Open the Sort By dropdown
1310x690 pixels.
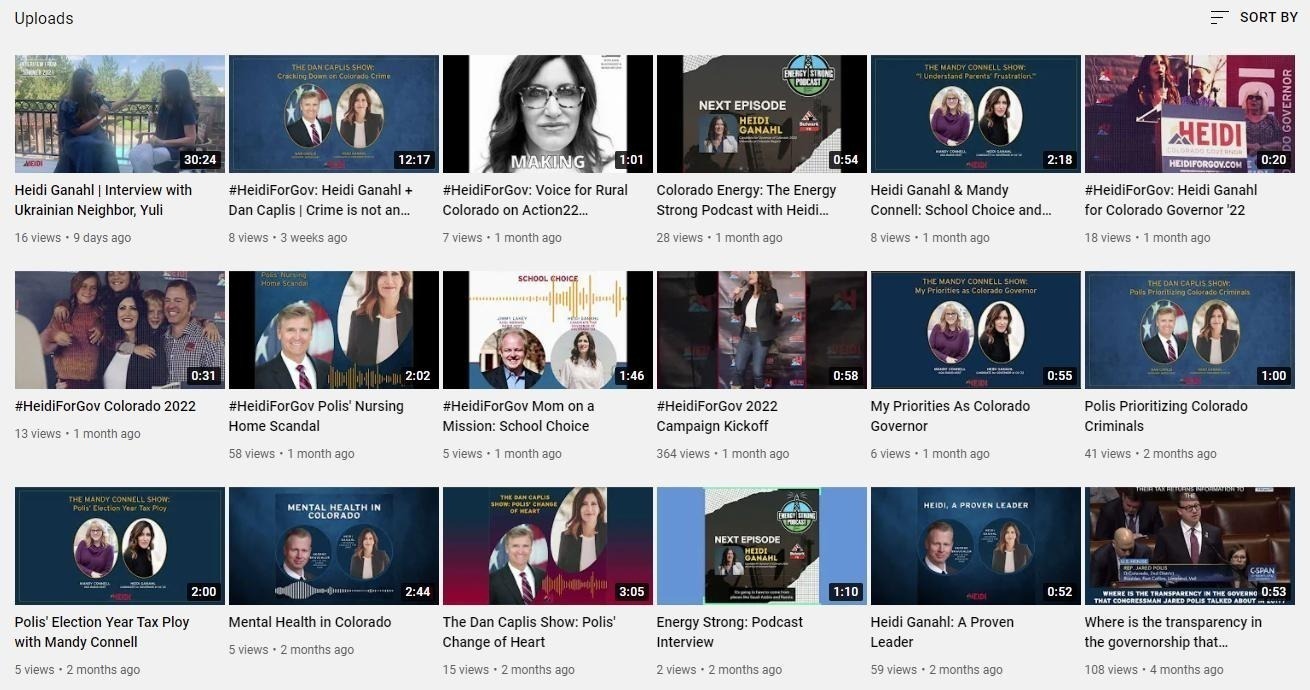point(1267,17)
